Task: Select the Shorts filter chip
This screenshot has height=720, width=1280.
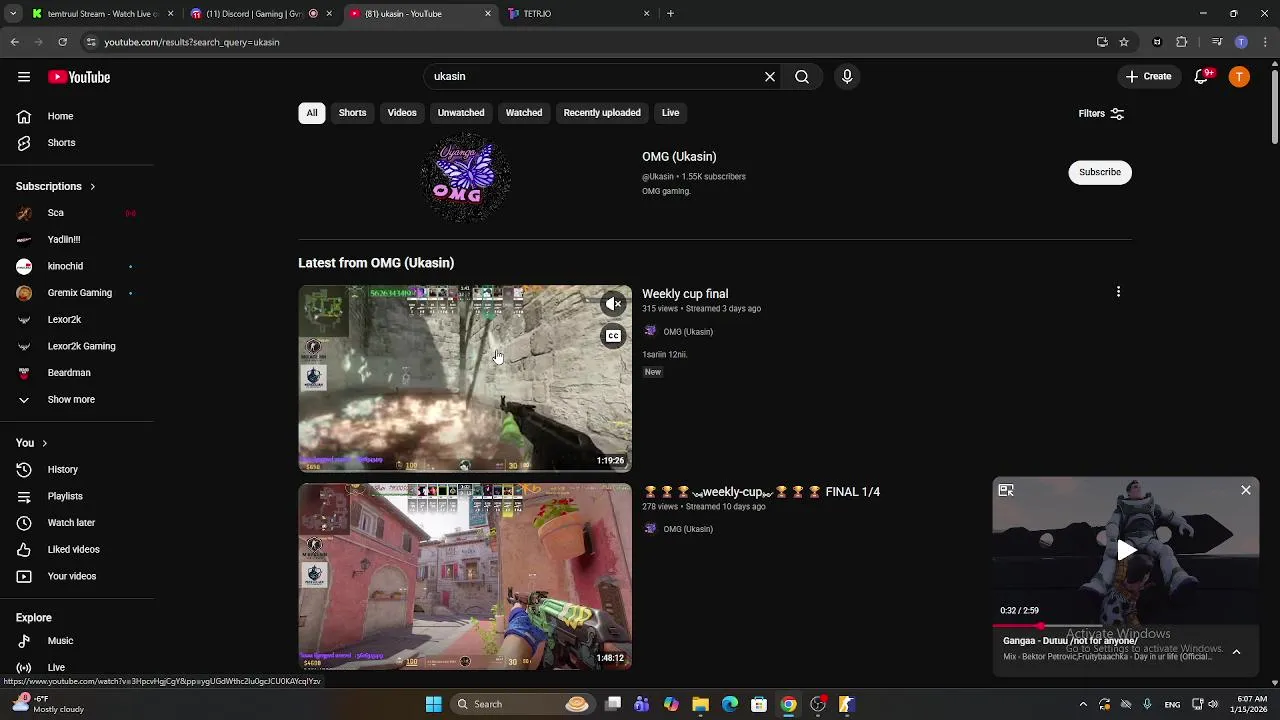Action: [352, 113]
